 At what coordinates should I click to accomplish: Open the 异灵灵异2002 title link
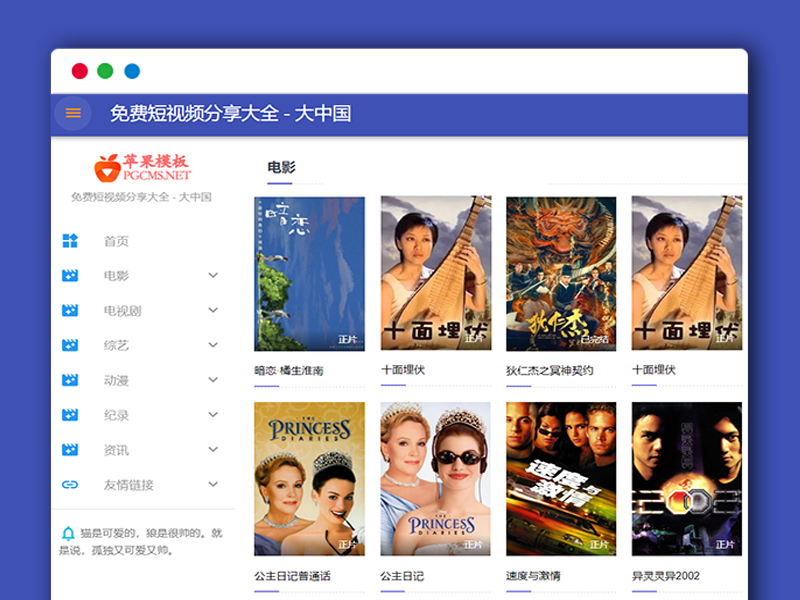(x=666, y=576)
